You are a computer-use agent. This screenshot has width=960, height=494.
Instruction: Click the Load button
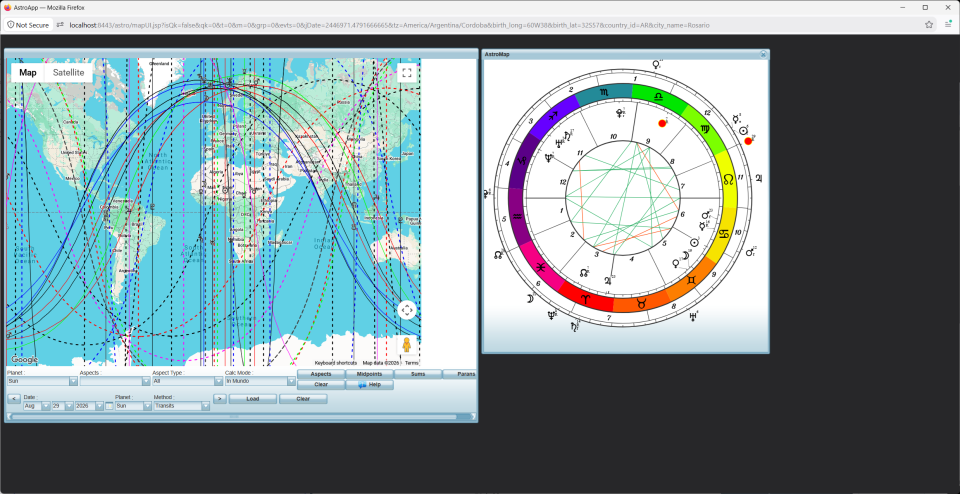point(253,399)
